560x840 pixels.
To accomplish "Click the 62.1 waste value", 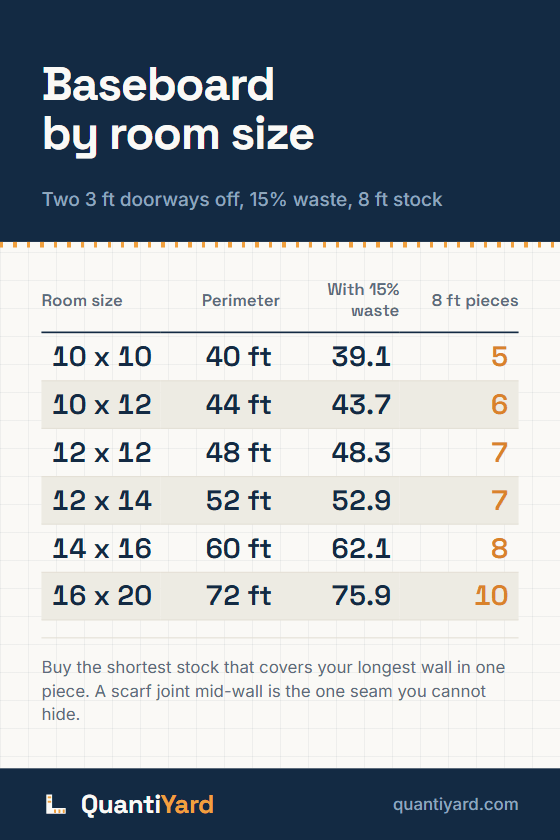I will [x=361, y=548].
